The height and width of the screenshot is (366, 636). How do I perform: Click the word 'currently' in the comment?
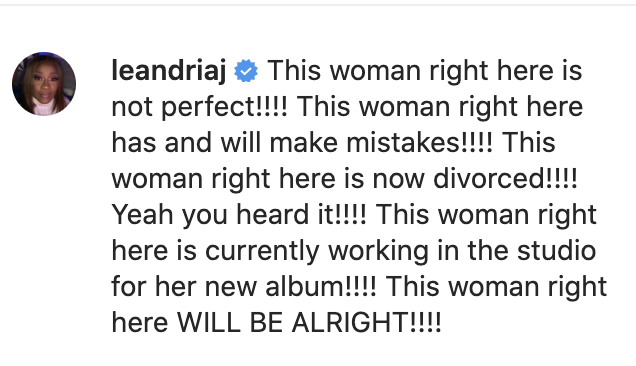pos(262,251)
